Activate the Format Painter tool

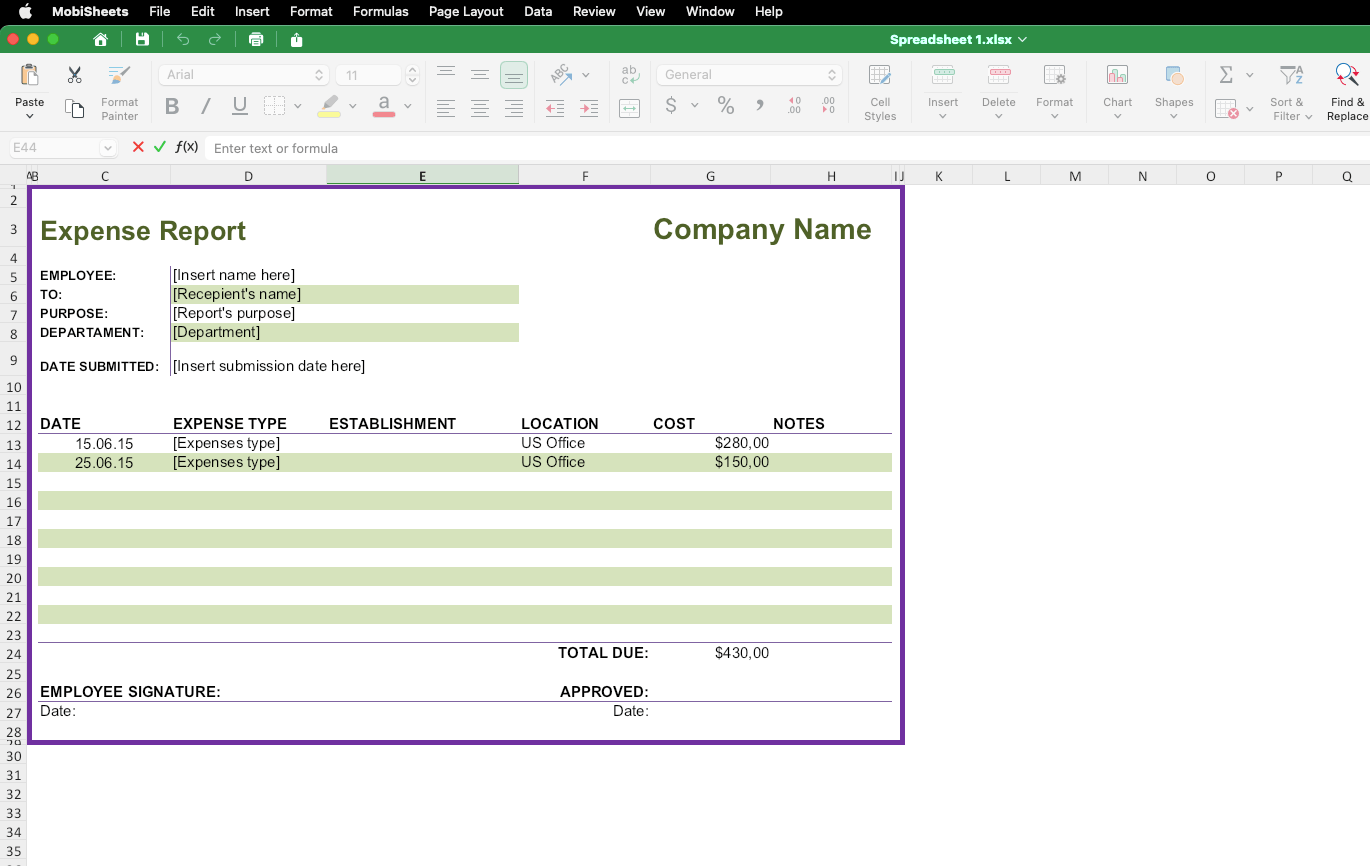coord(119,92)
